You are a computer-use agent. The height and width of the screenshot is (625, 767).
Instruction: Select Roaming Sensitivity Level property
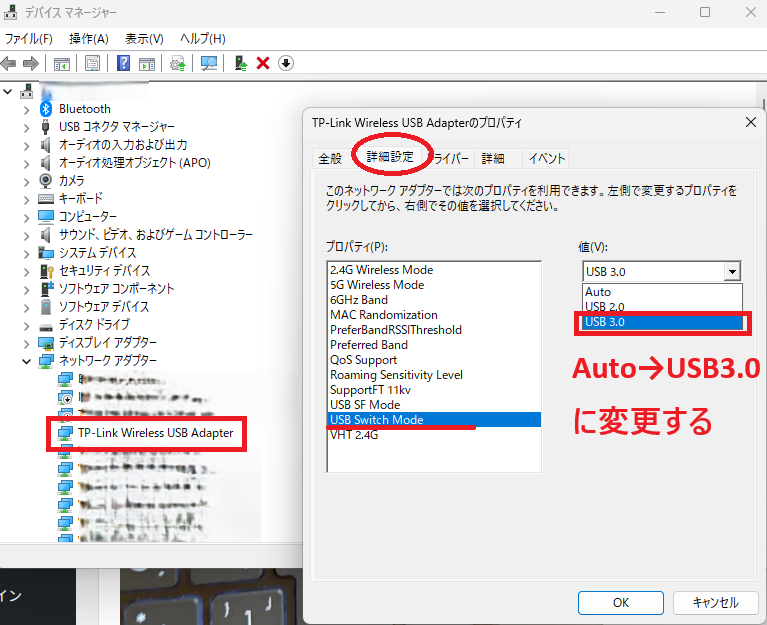(434, 375)
